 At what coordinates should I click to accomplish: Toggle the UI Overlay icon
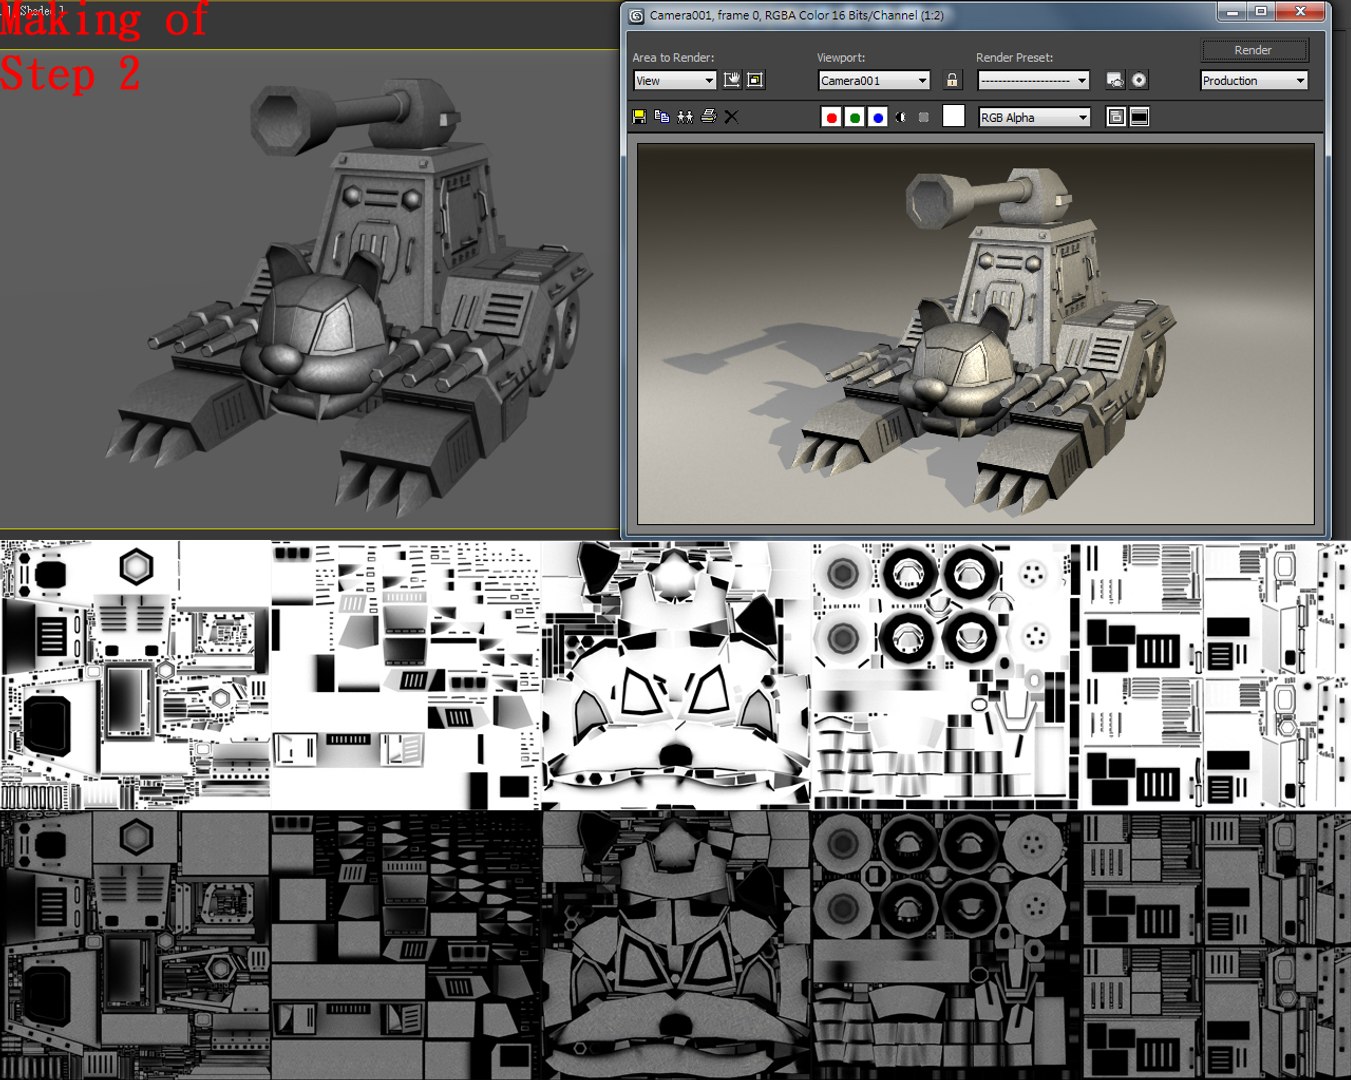(1116, 117)
